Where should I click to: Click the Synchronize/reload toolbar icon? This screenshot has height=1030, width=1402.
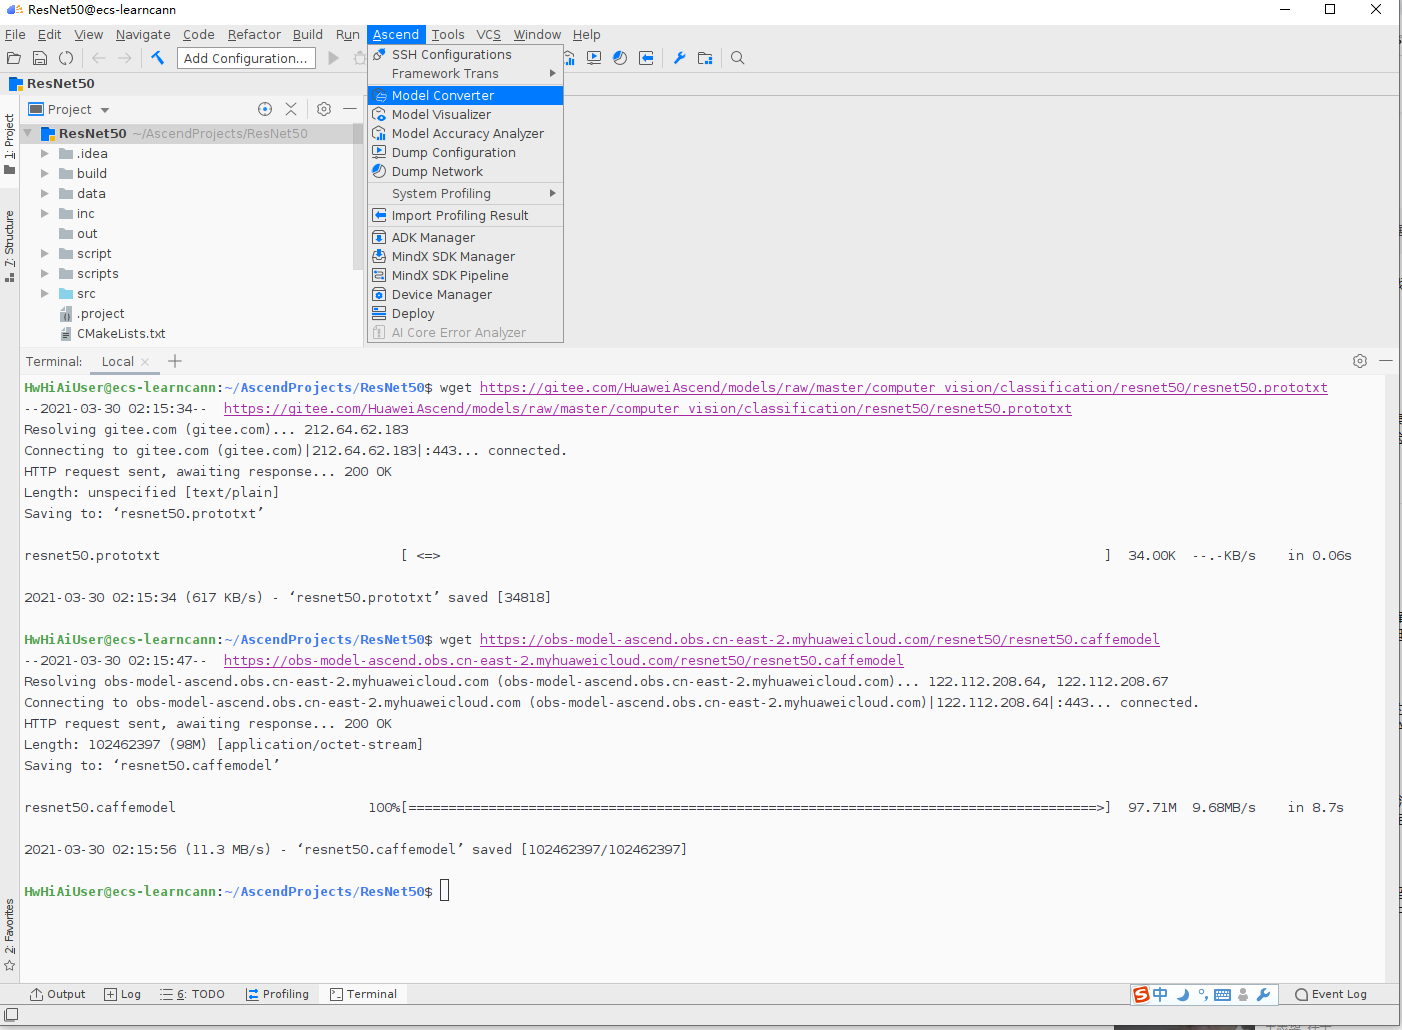[66, 58]
